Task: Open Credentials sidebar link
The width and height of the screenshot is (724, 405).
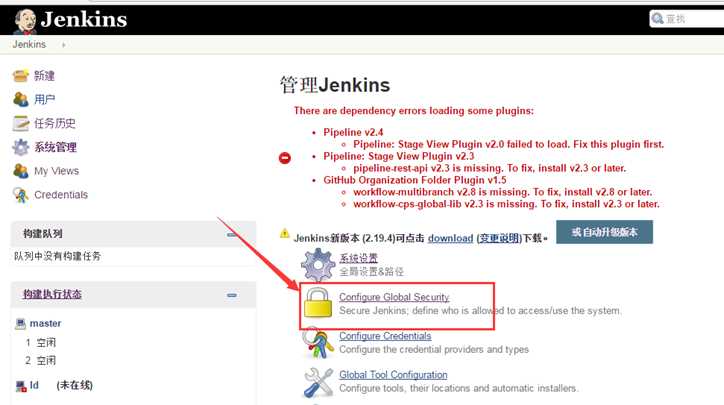Action: (61, 195)
